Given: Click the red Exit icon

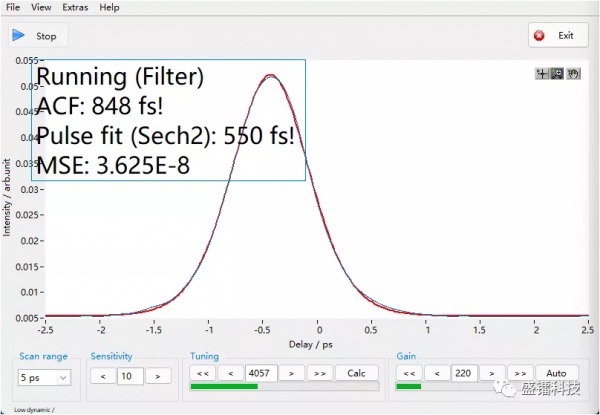Looking at the screenshot, I should 540,36.
